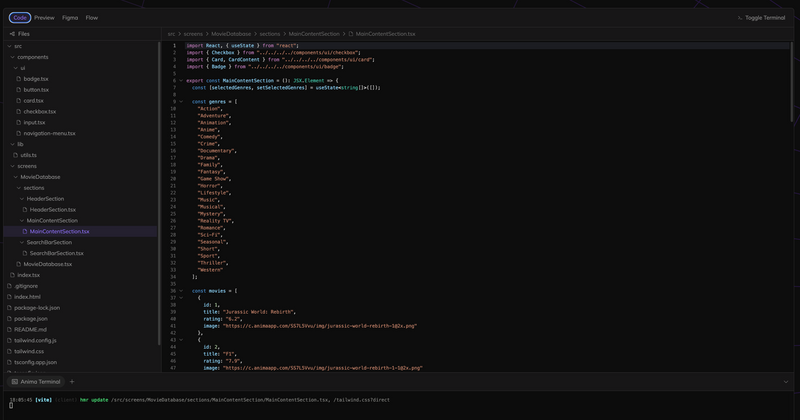Collapse the MovieDatabase folder
Viewport: 800px width, 420px height.
pos(16,177)
